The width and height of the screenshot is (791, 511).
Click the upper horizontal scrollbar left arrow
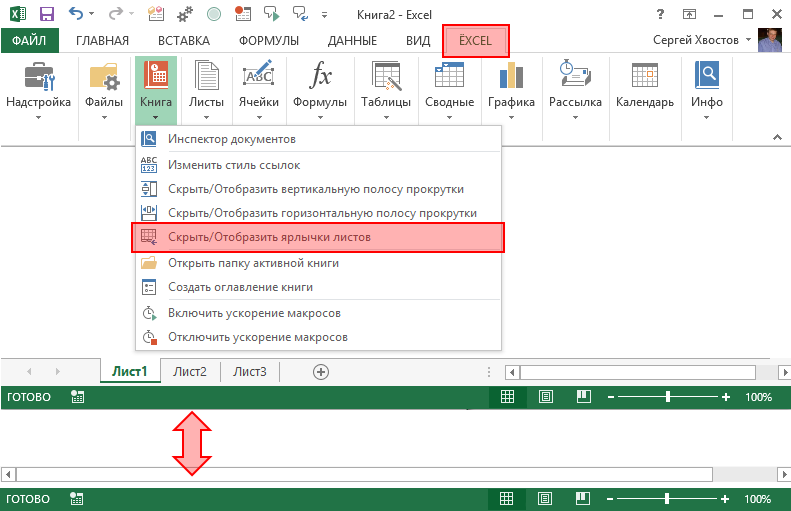[512, 372]
